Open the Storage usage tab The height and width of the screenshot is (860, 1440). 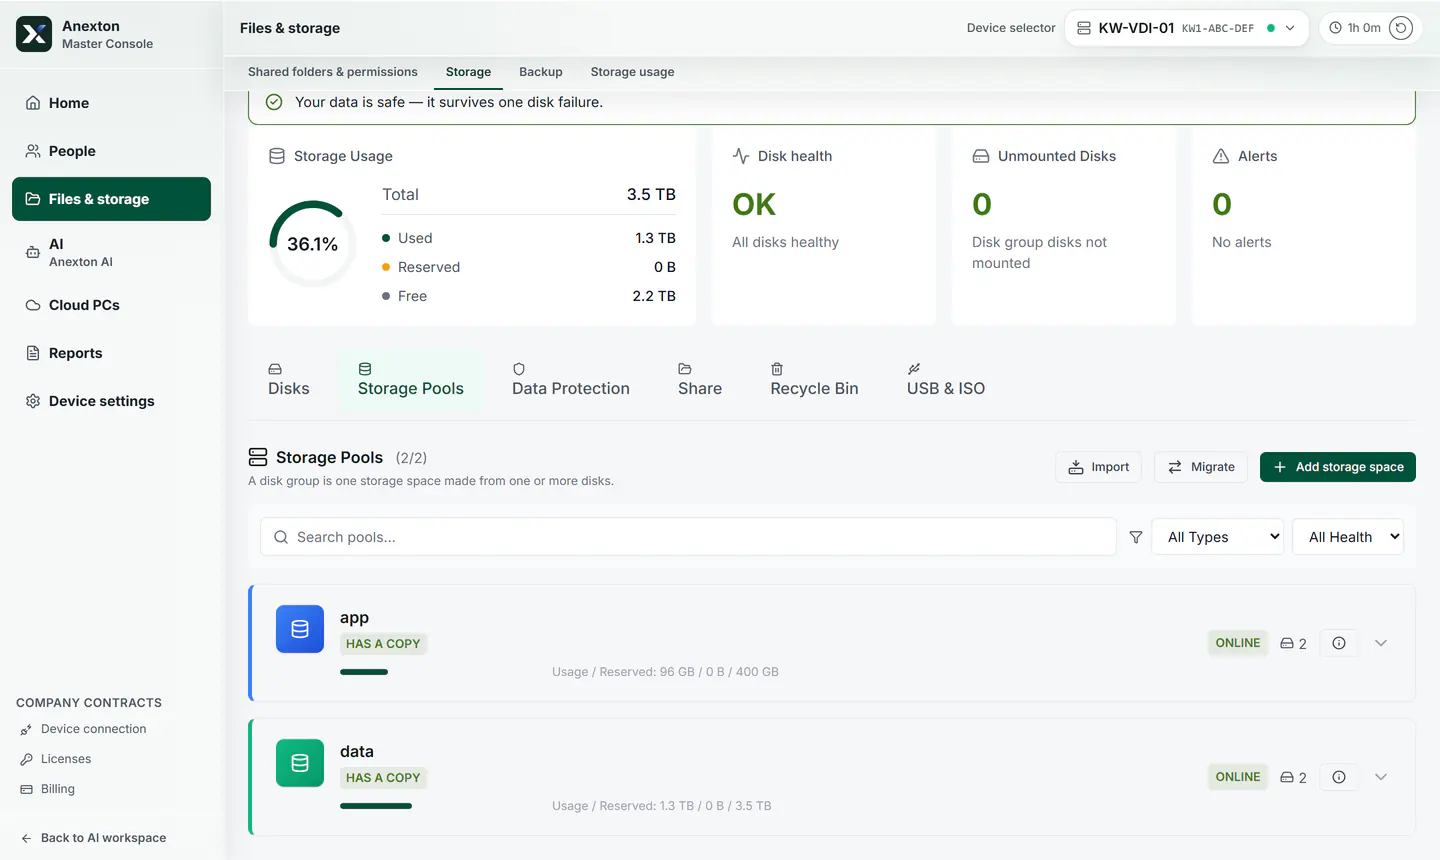632,72
